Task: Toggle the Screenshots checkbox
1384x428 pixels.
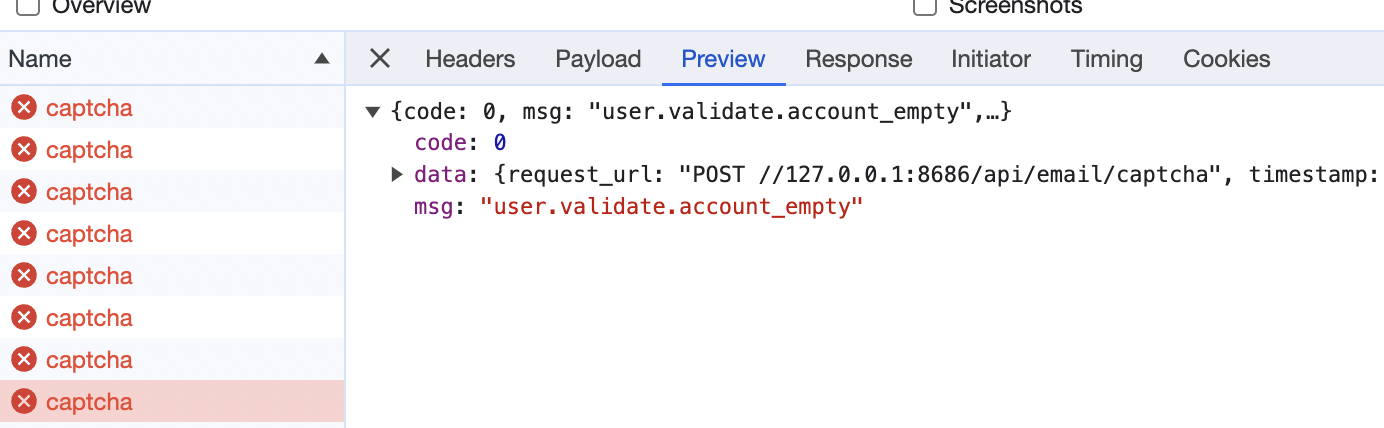Action: pos(925,6)
